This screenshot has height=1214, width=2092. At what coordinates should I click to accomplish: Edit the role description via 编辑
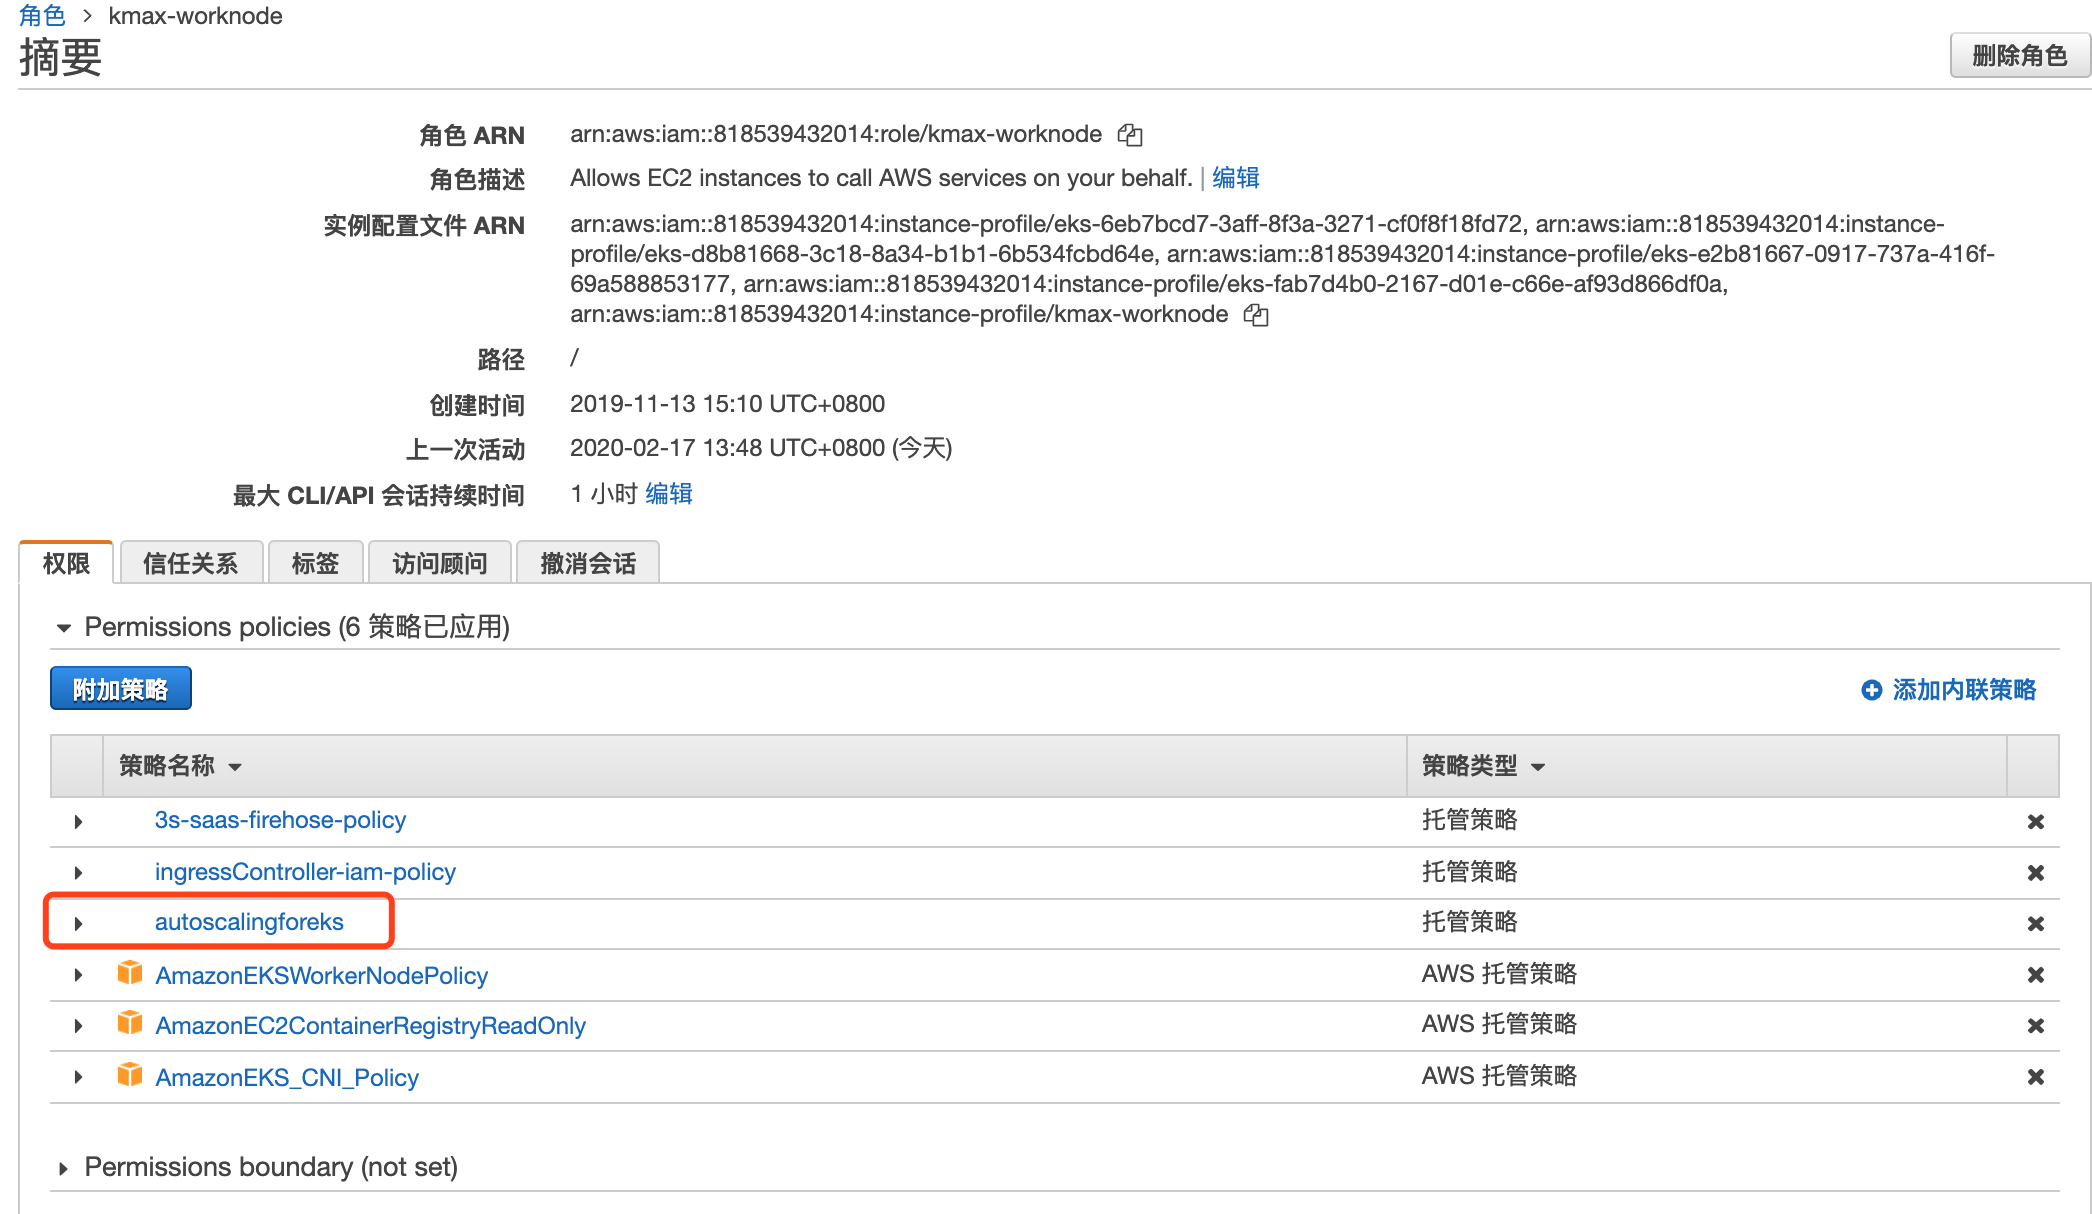[x=1235, y=178]
